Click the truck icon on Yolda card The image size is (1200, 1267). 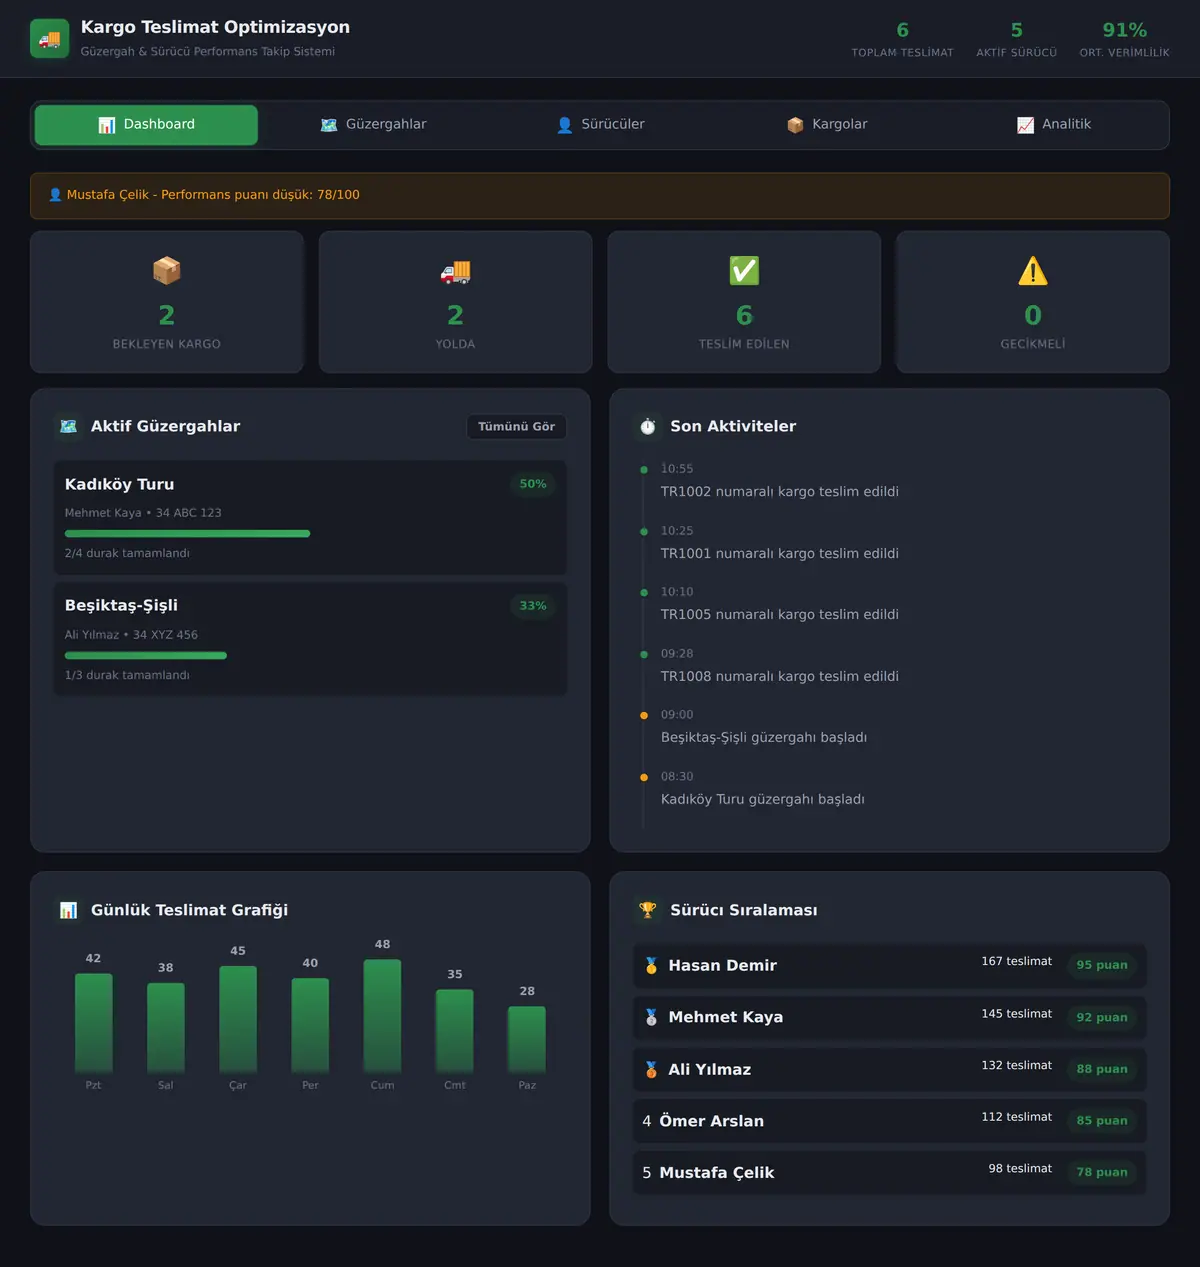click(x=455, y=271)
